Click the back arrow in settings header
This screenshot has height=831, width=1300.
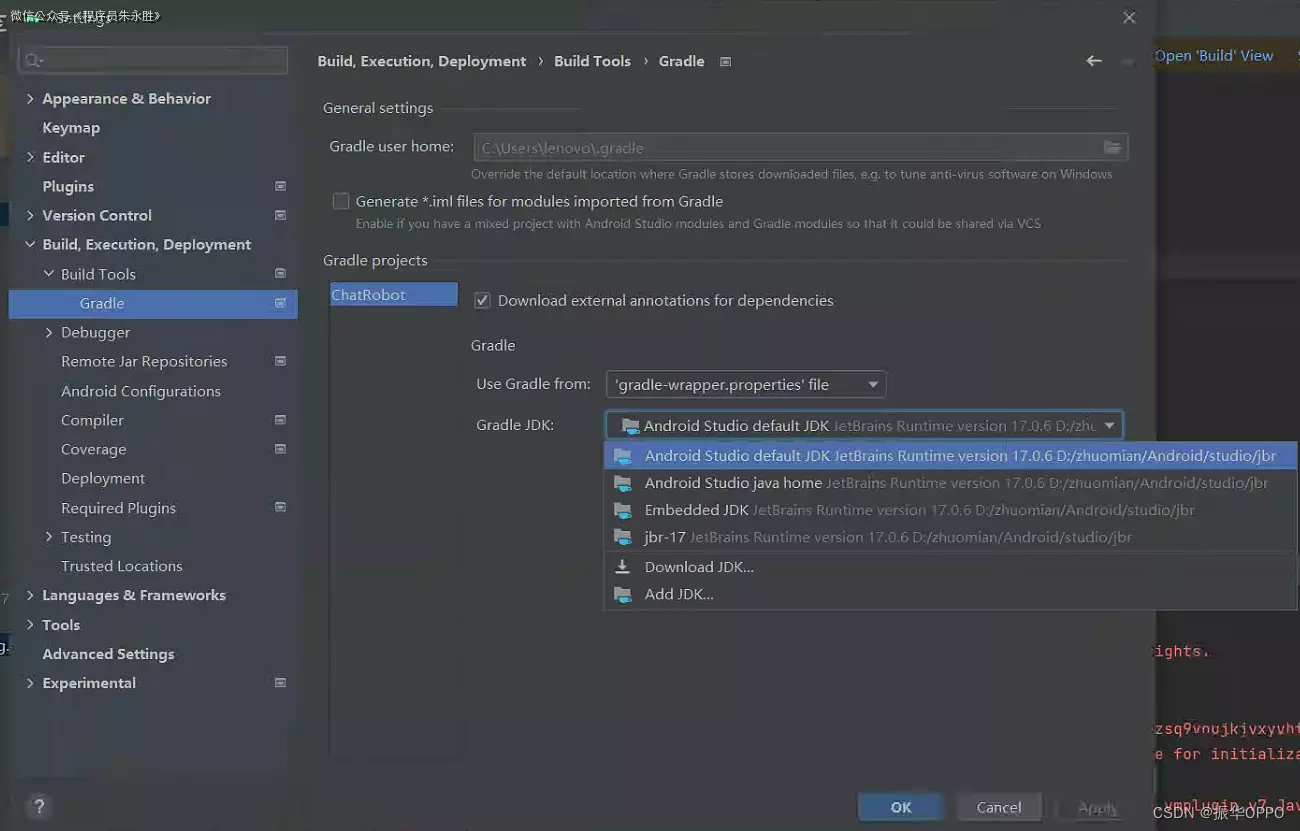pyautogui.click(x=1094, y=61)
